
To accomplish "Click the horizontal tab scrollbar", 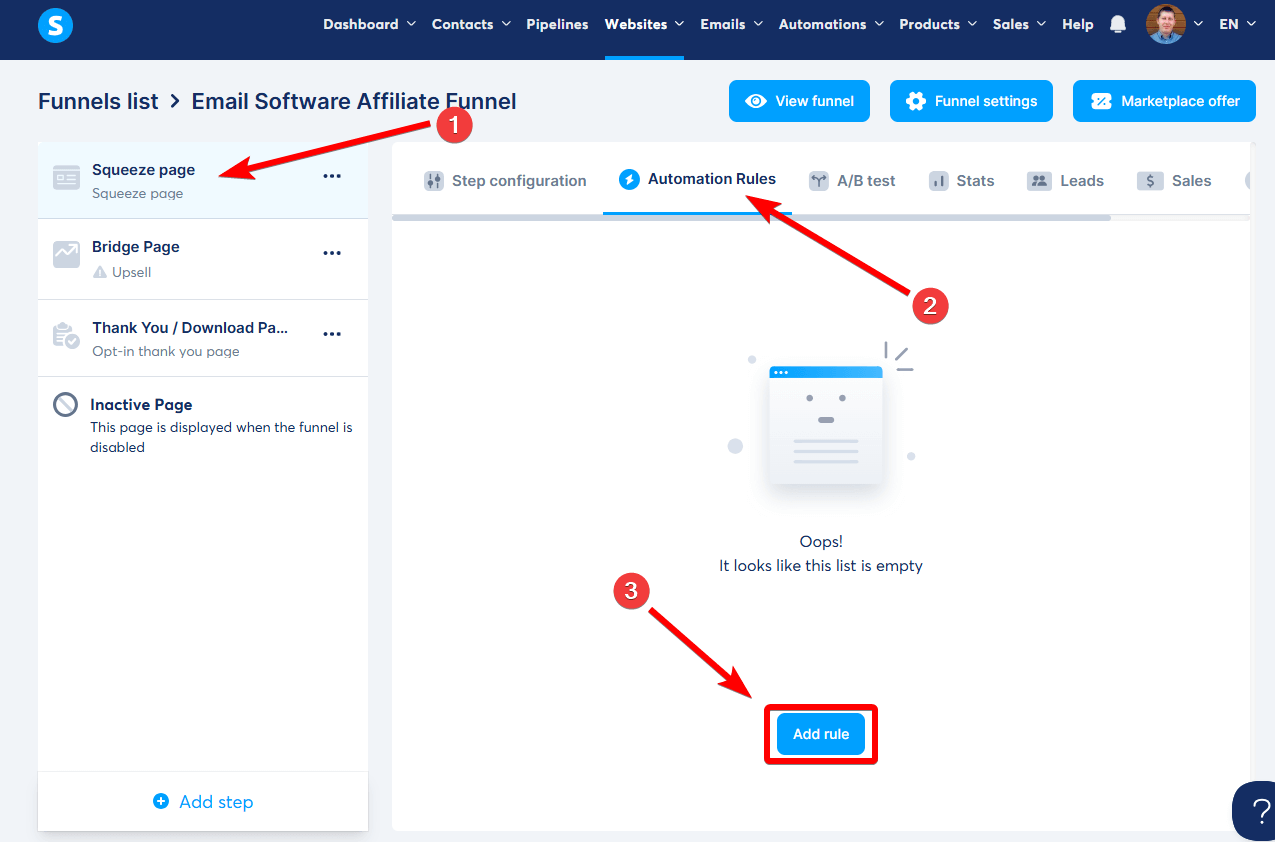I will pyautogui.click(x=751, y=217).
